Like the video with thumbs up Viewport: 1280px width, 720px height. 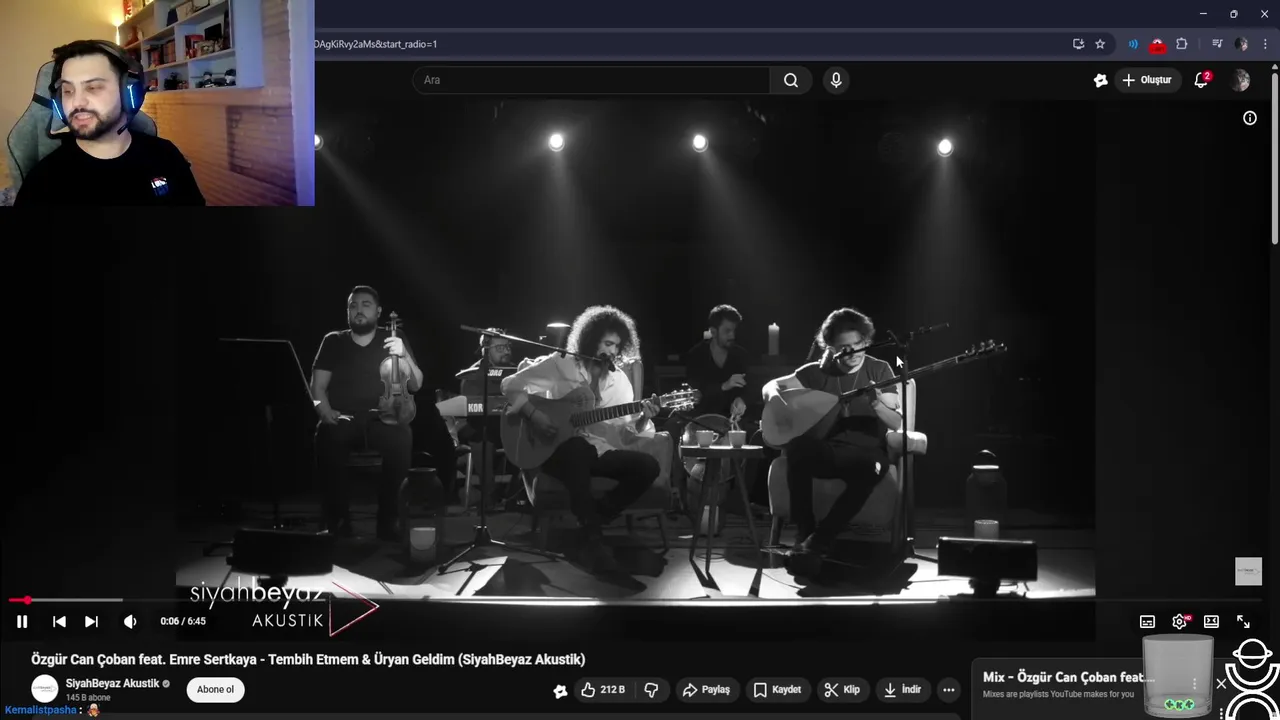603,690
